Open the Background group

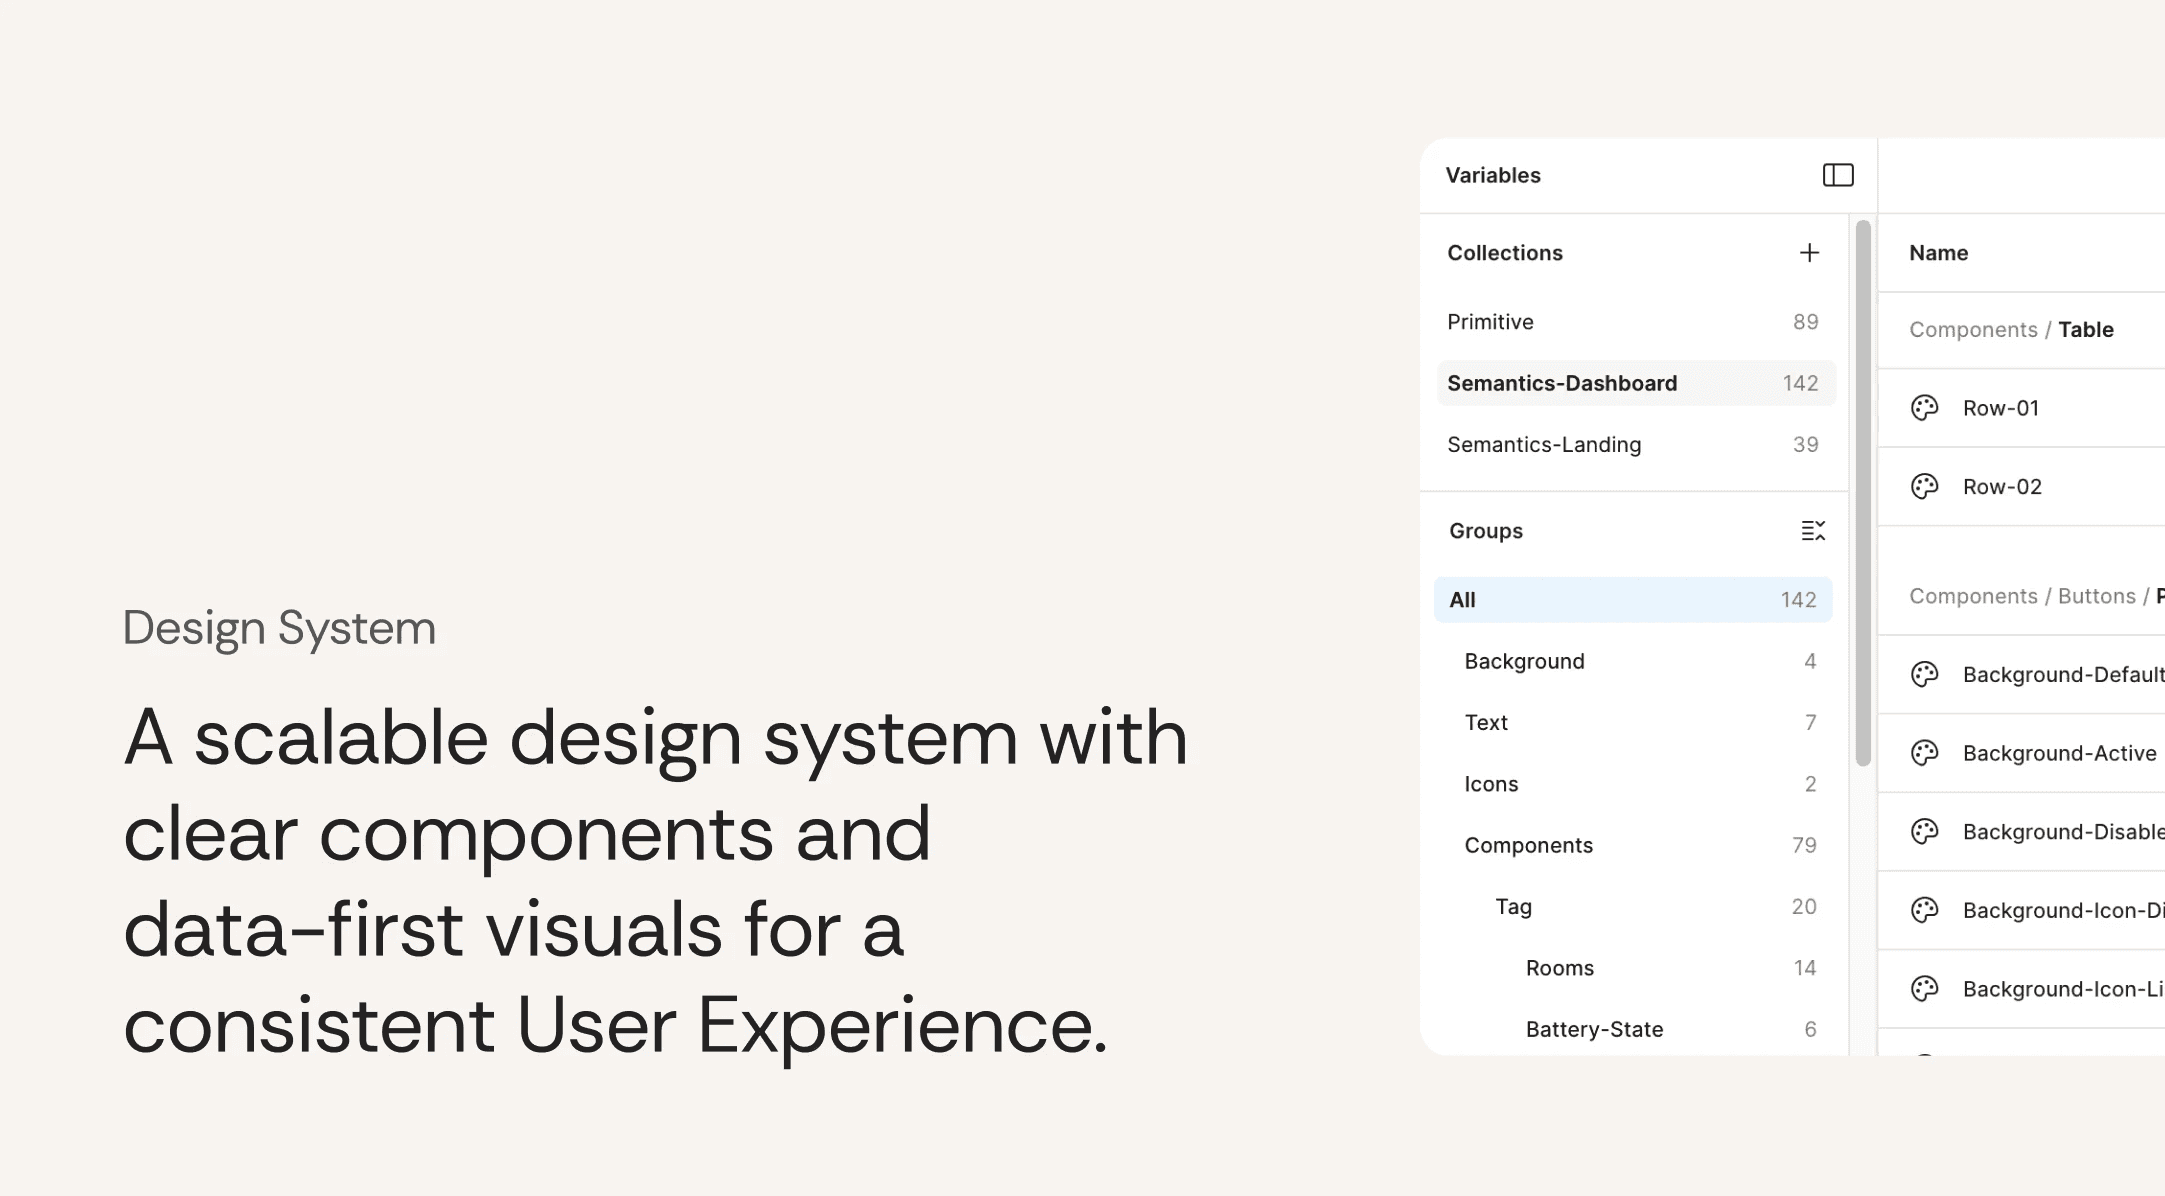coord(1633,661)
